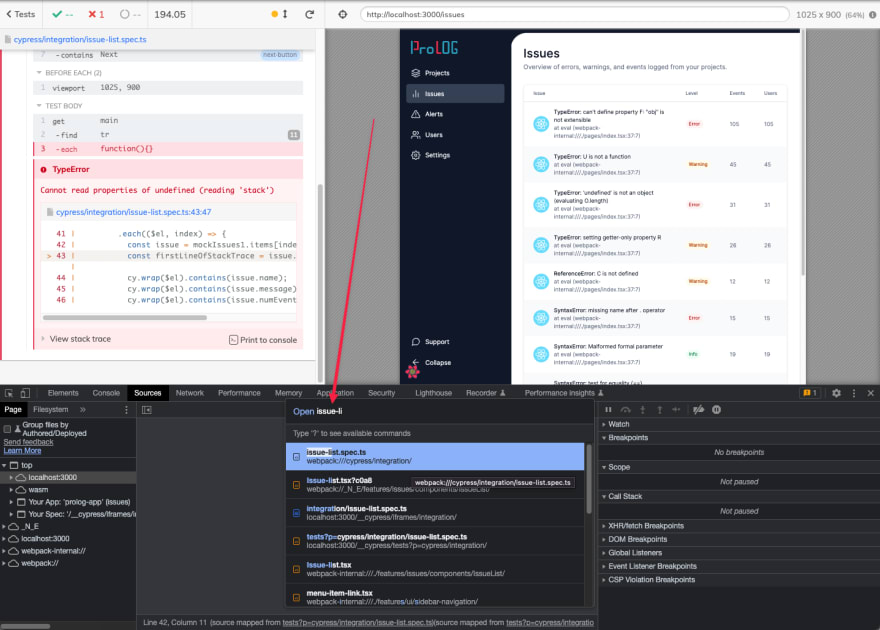Switch to the Elements tab
880x630 pixels.
pos(63,393)
